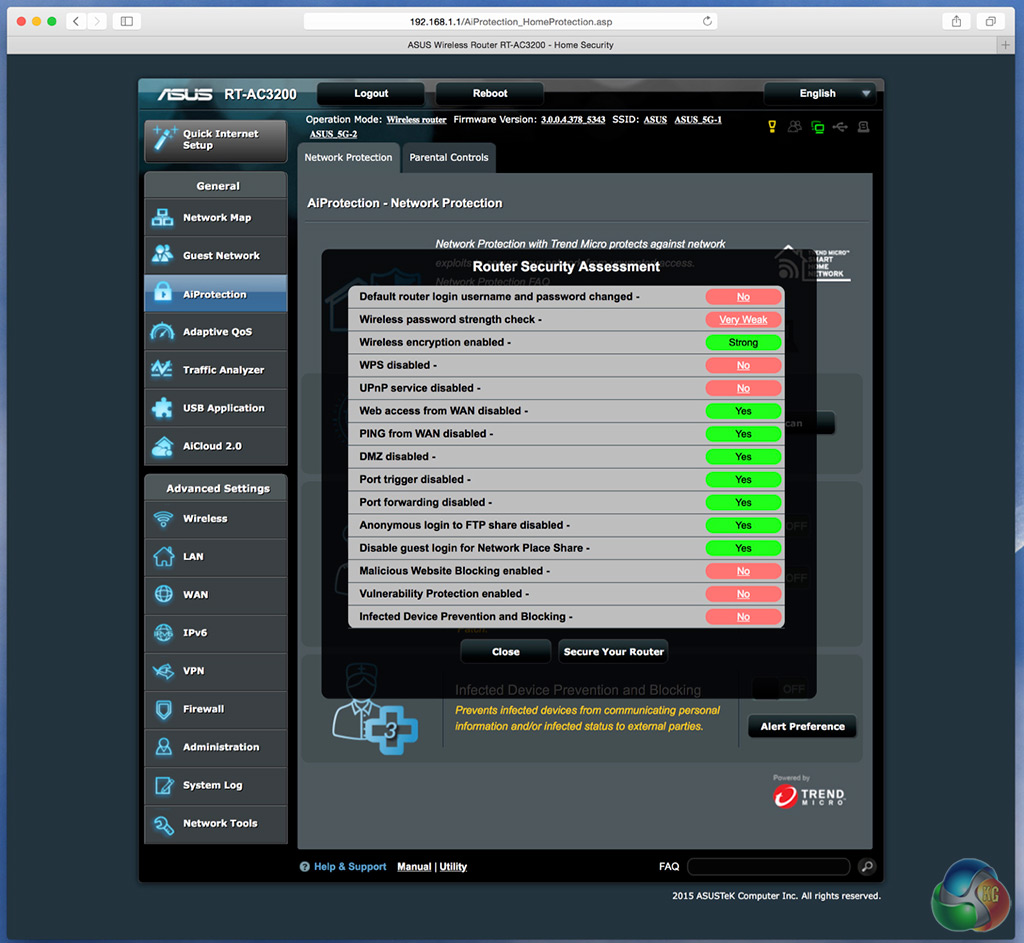Click Strong wireless encryption status
Viewport: 1024px width, 943px height.
[x=743, y=342]
